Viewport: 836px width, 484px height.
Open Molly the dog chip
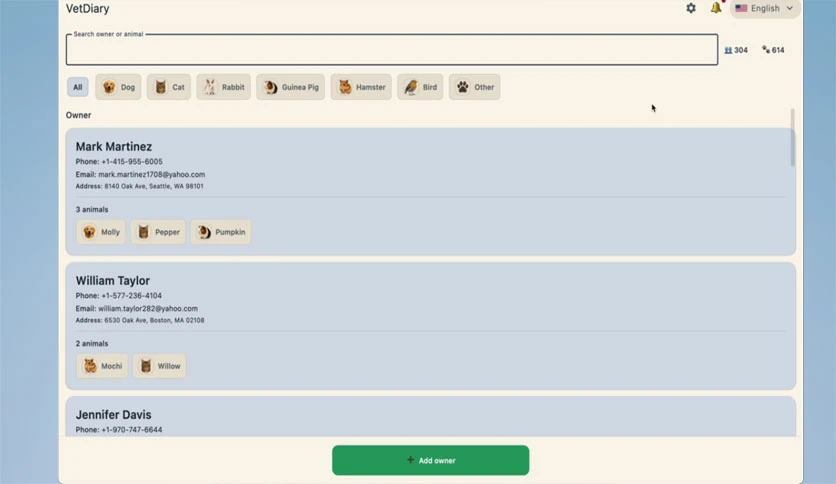tap(101, 232)
